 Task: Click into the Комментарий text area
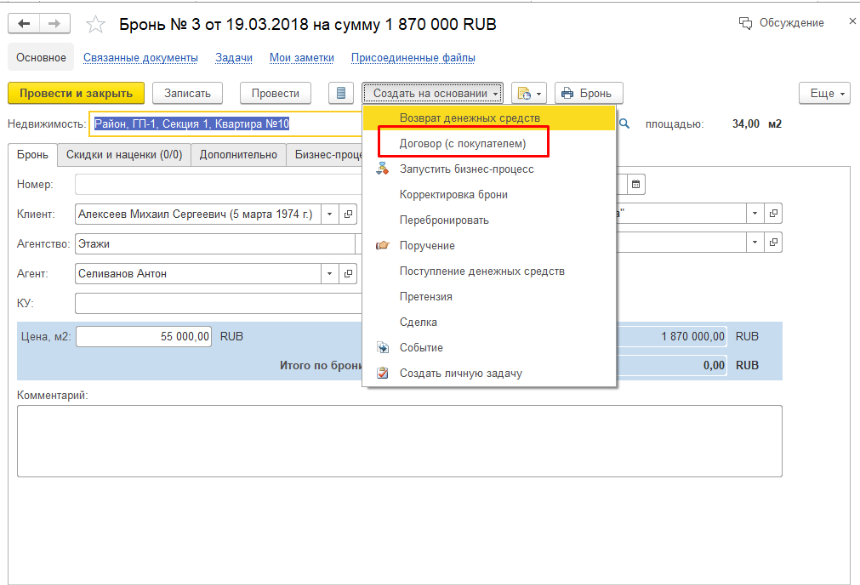tap(399, 440)
